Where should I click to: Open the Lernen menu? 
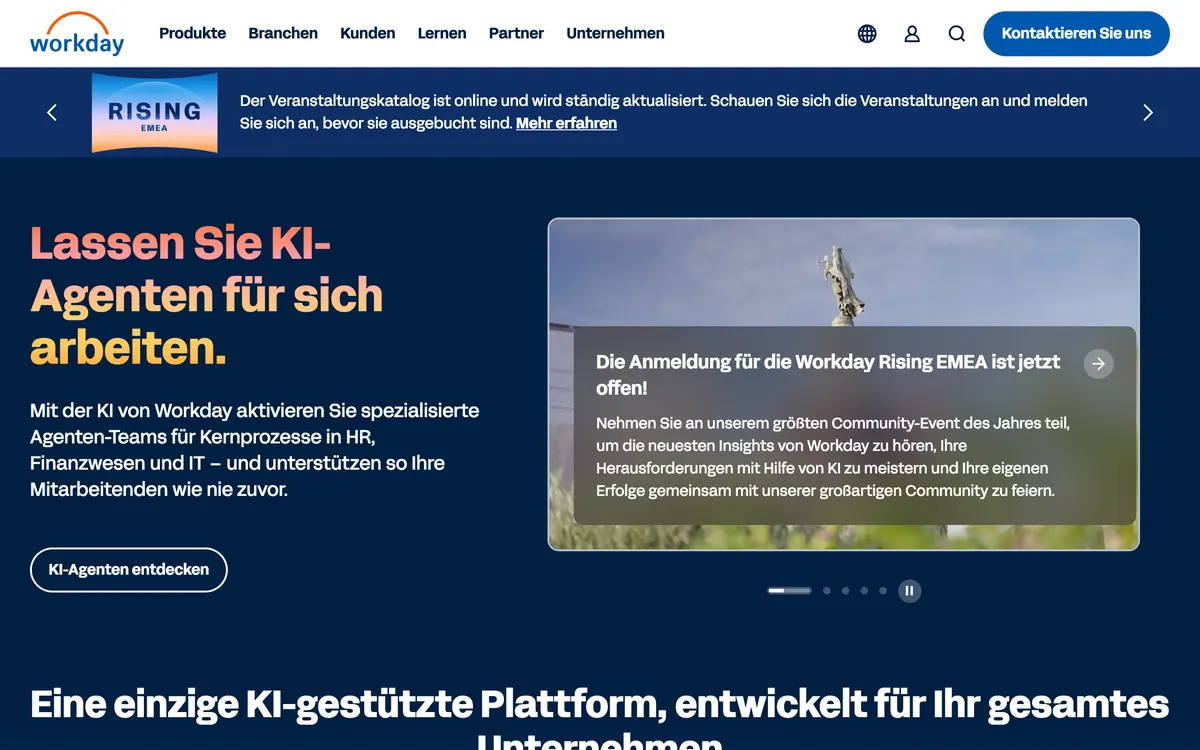442,33
